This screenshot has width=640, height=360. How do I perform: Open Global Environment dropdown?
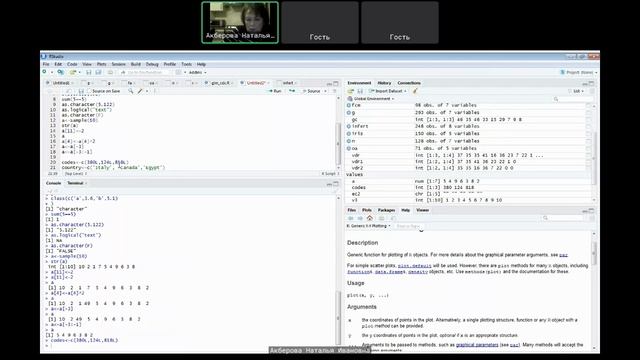(371, 99)
